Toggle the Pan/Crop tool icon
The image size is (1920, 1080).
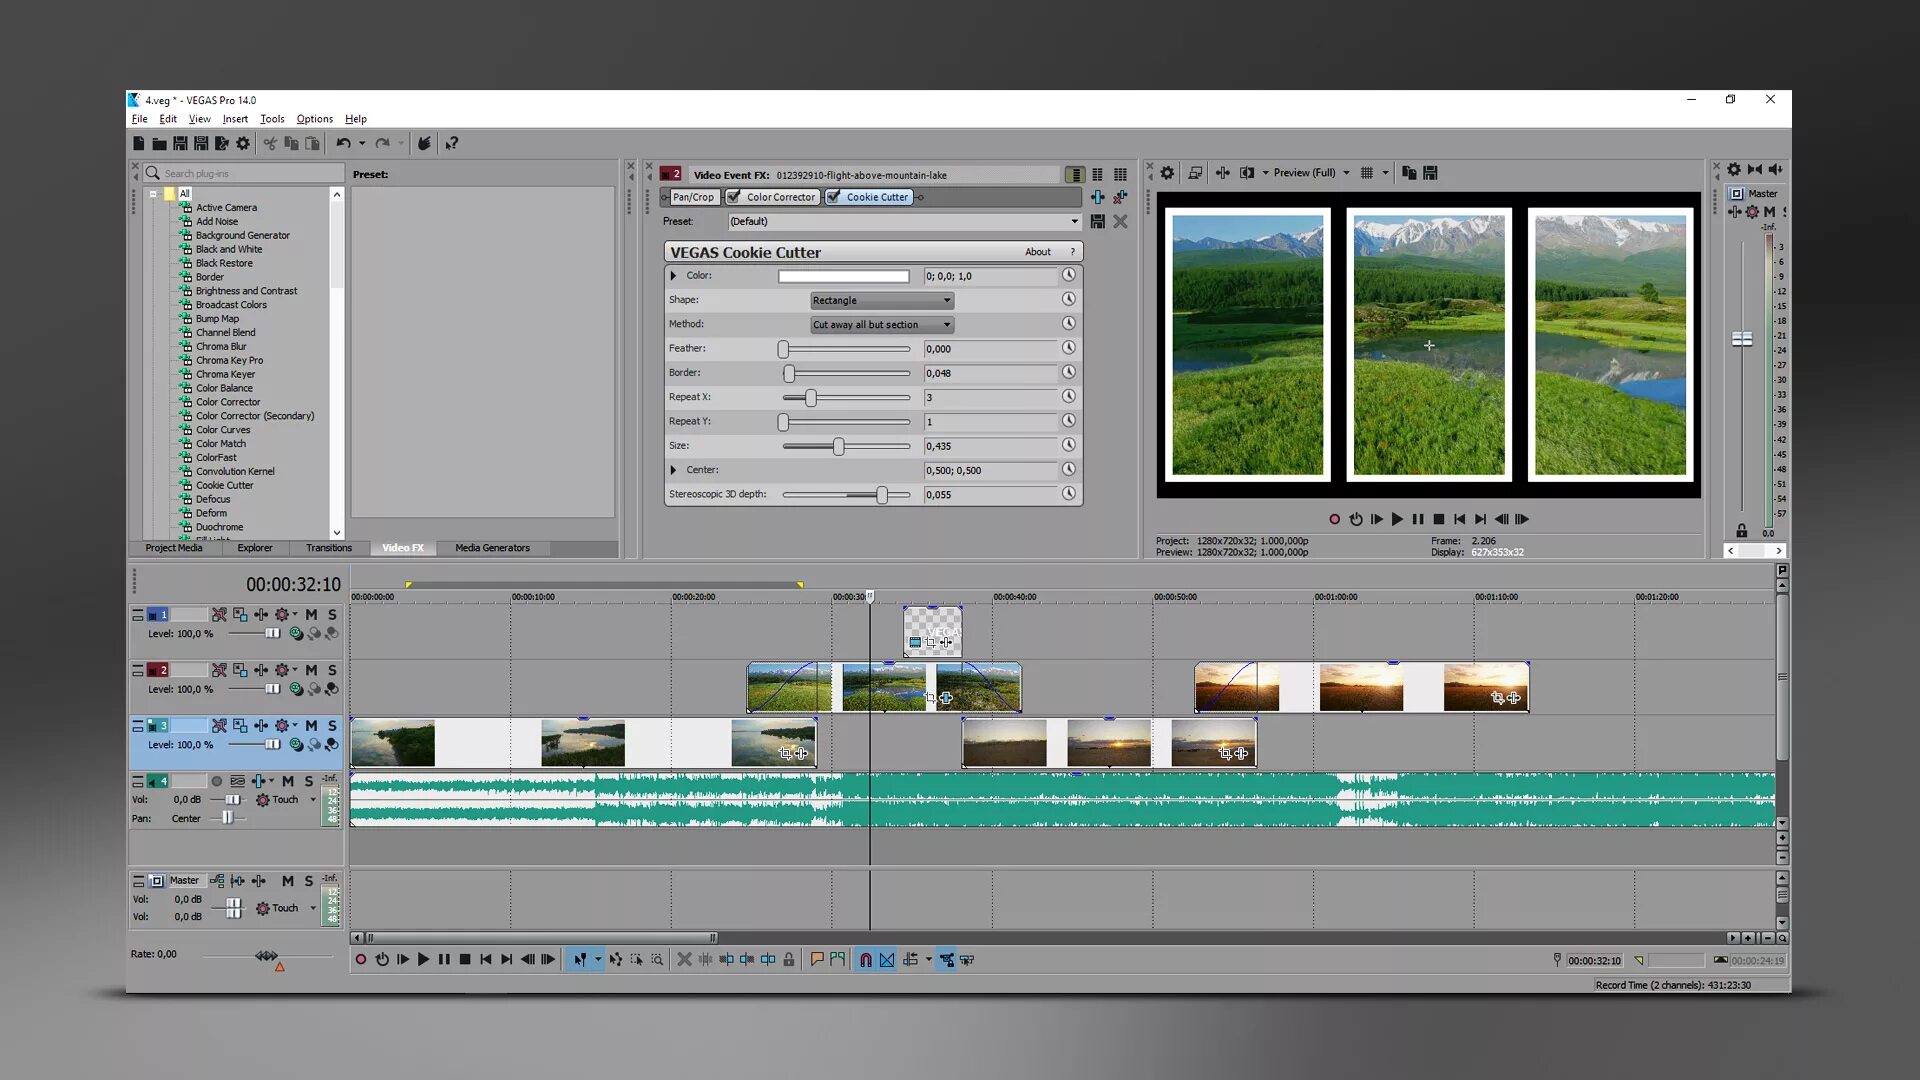(x=692, y=196)
